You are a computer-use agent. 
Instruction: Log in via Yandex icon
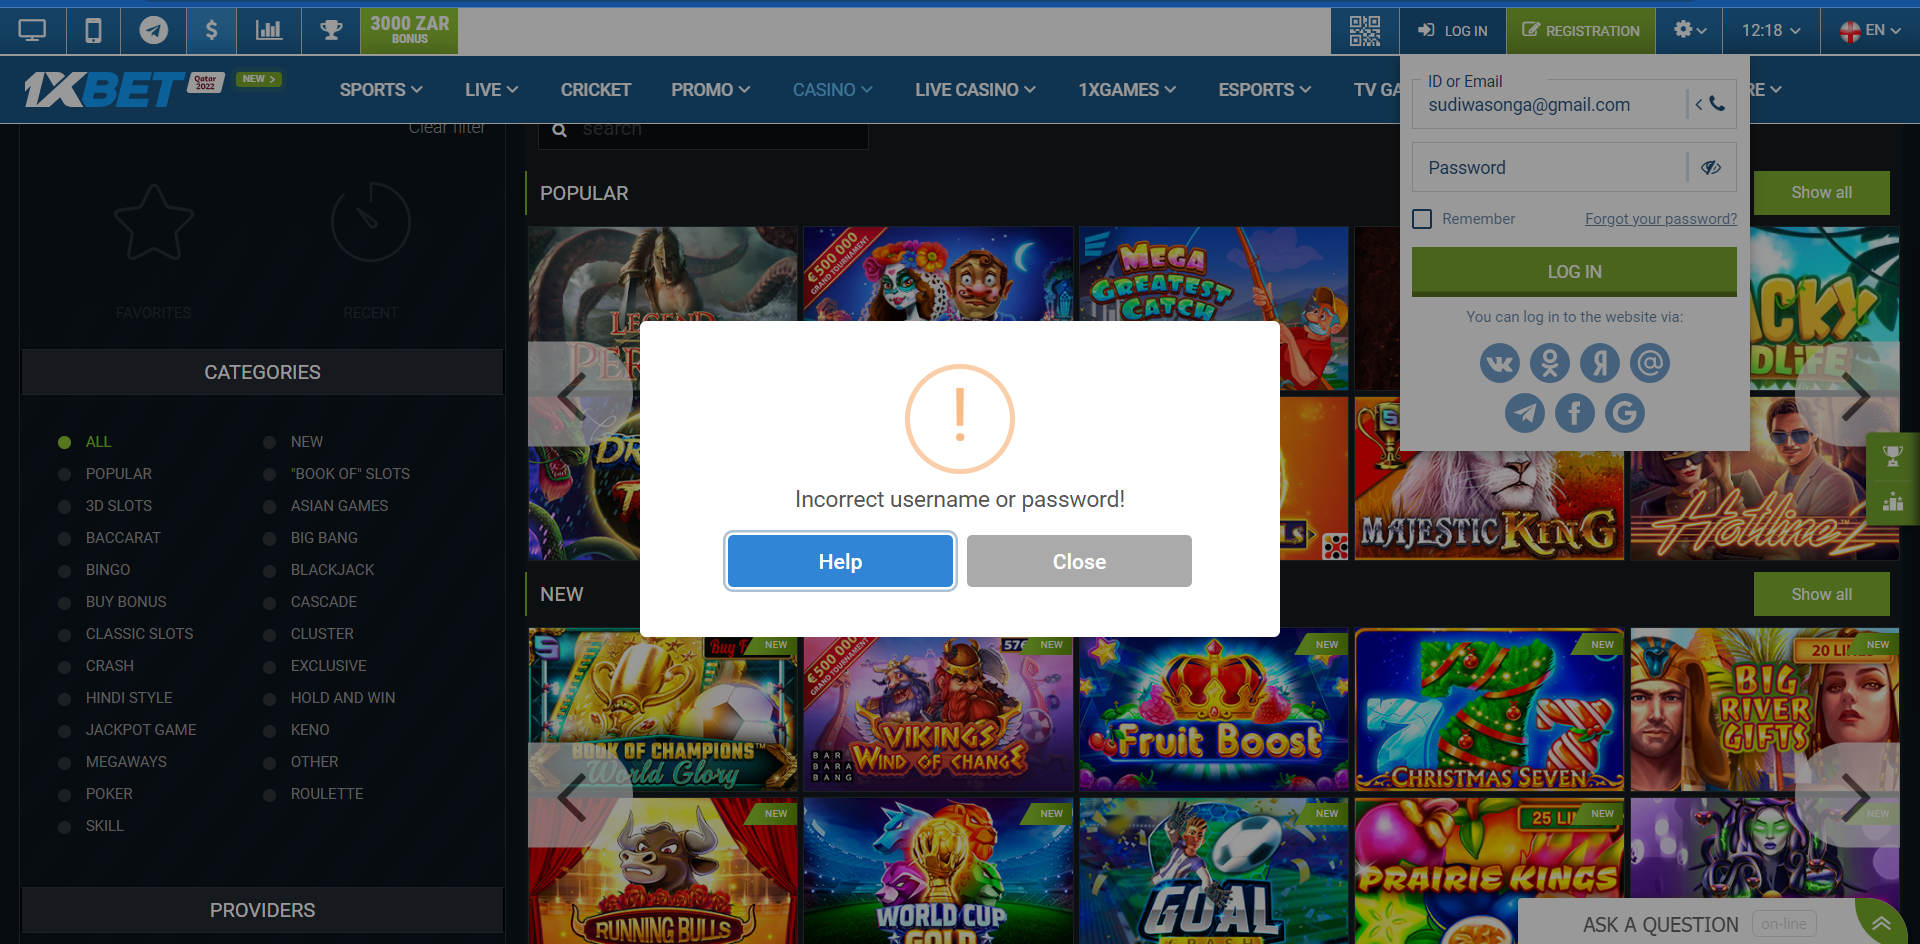[x=1600, y=363]
